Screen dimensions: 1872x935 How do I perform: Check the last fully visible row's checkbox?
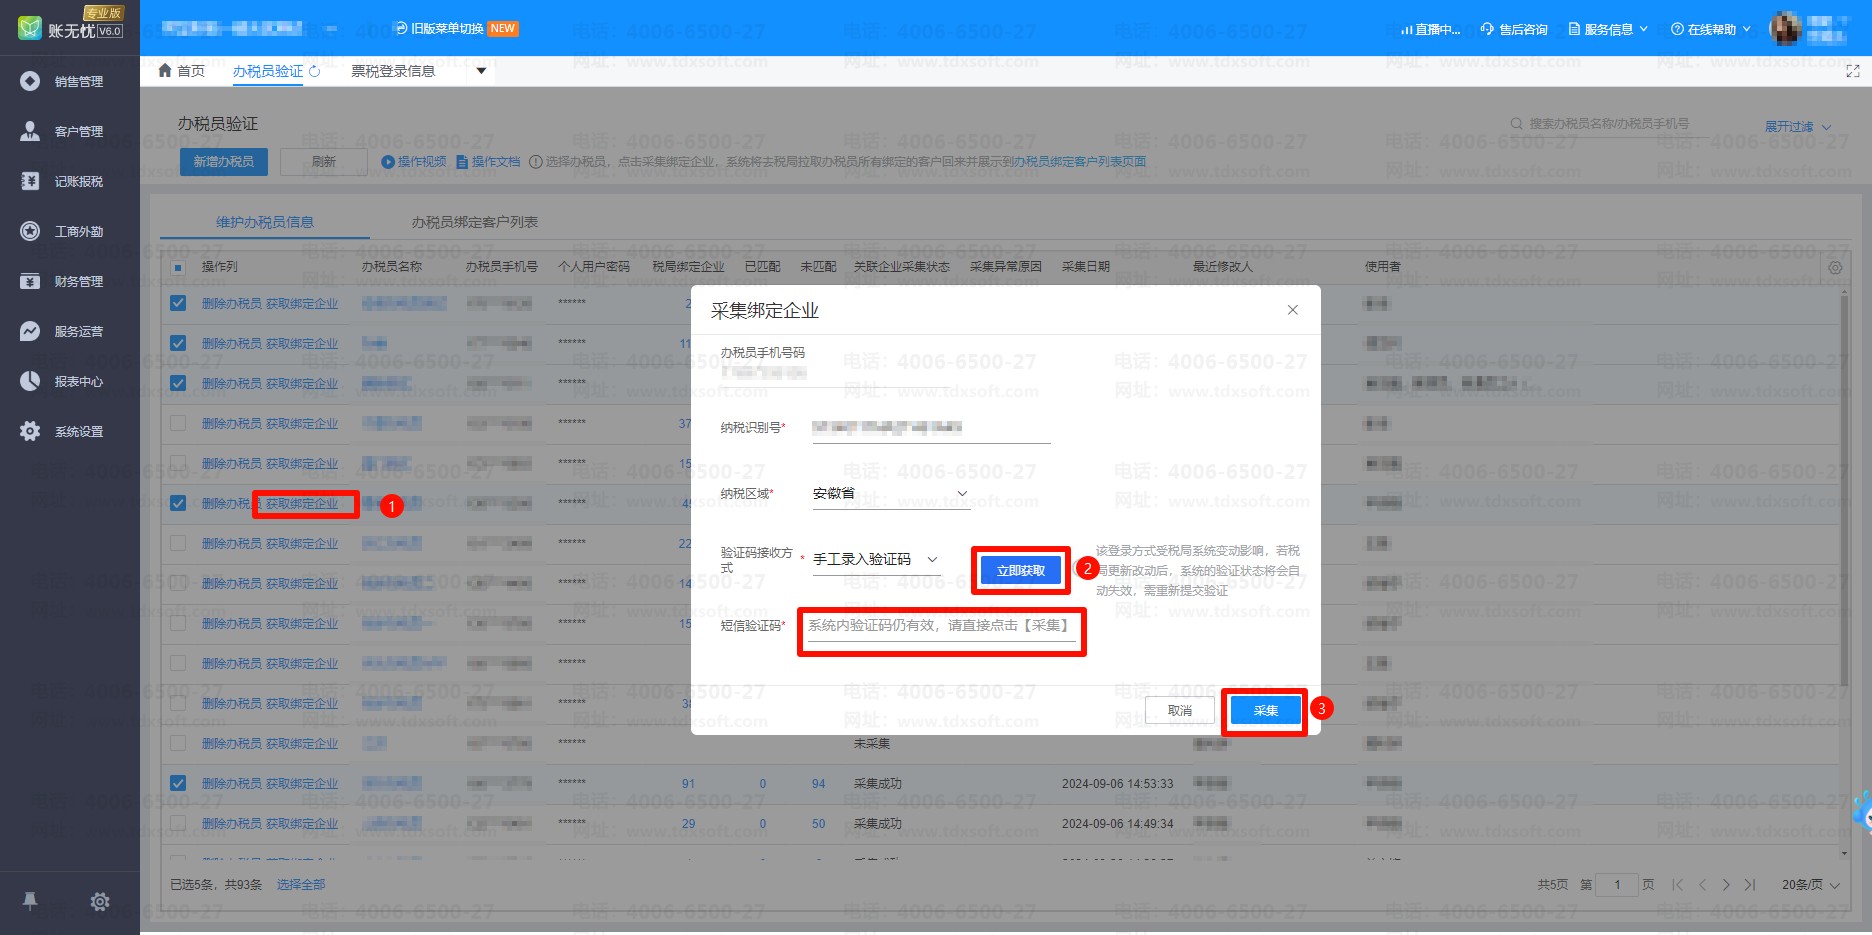178,823
